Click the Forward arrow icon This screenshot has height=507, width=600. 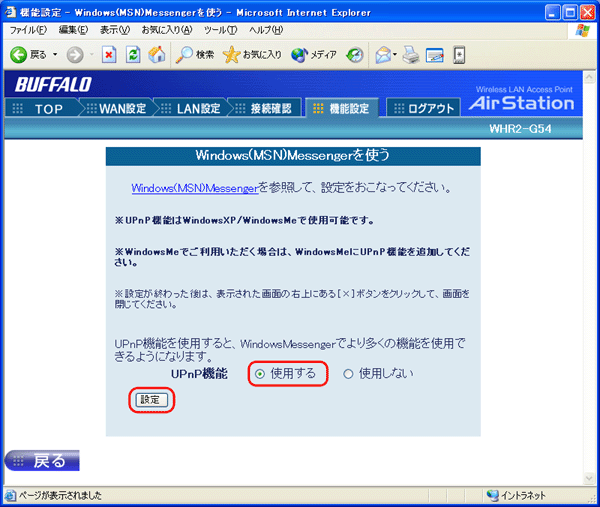[75, 55]
